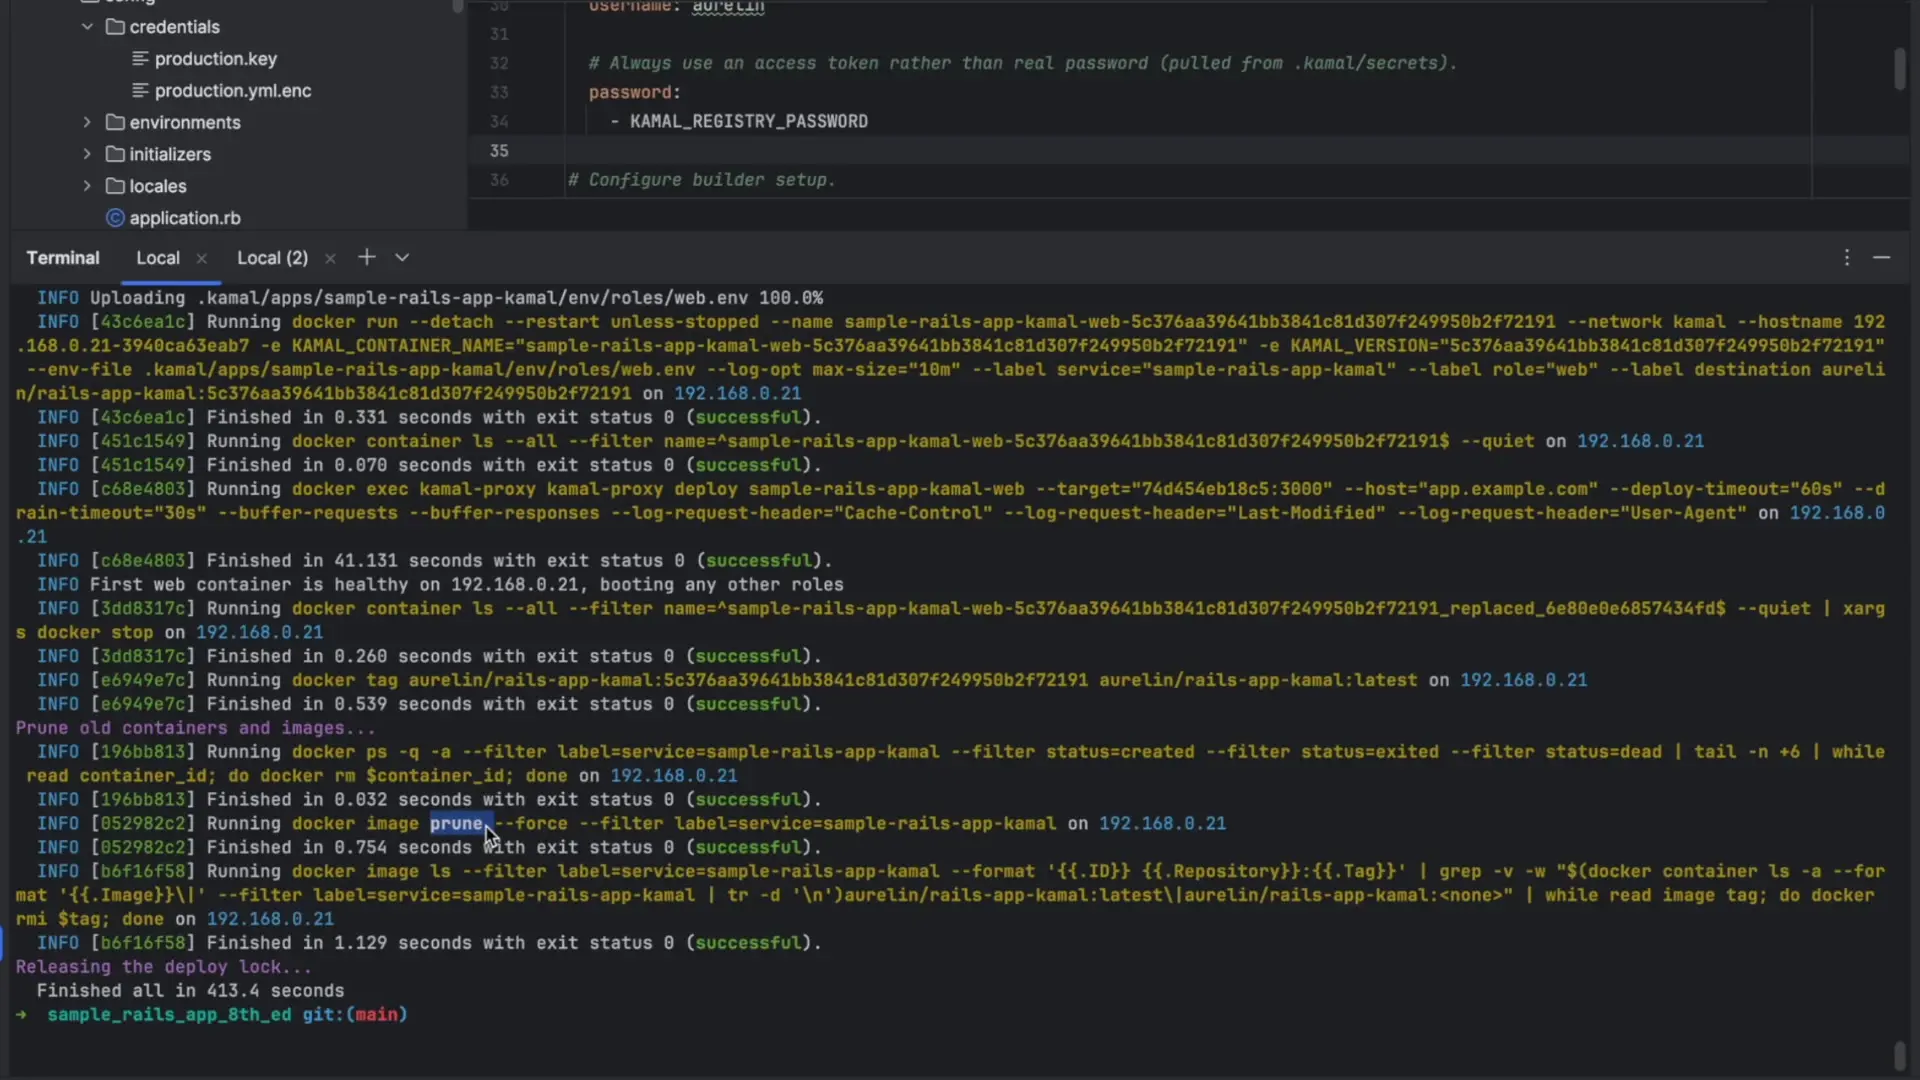1920x1080 pixels.
Task: Expand the environments folder
Action: coord(87,122)
